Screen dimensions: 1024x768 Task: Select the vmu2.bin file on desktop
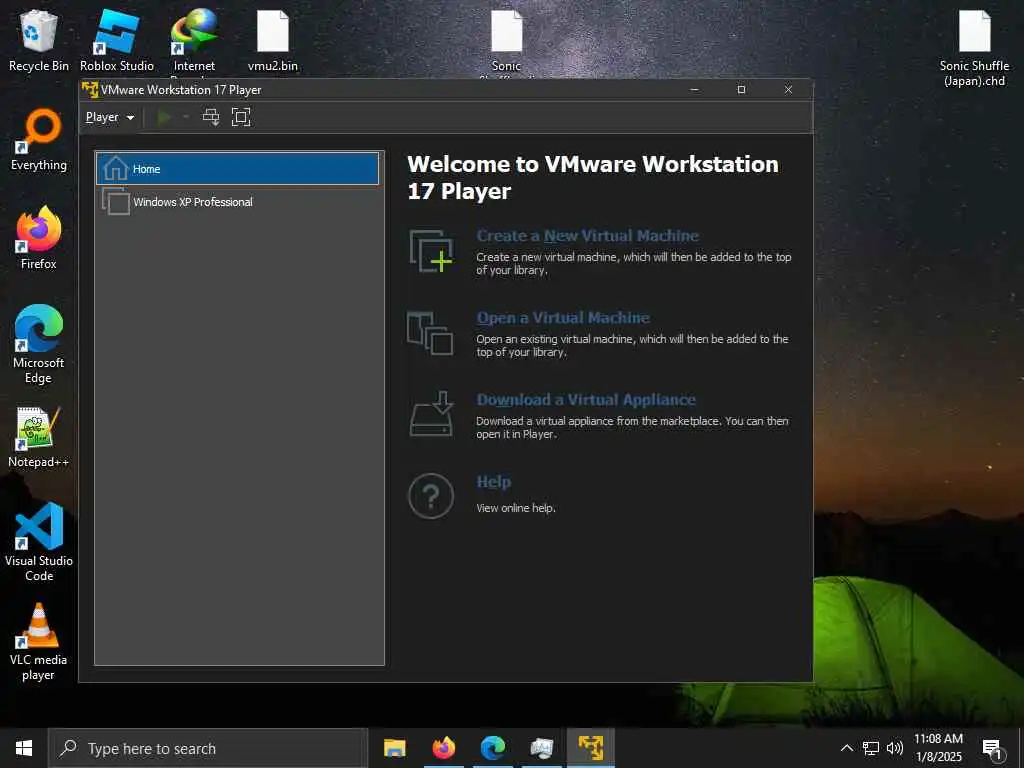tap(273, 40)
